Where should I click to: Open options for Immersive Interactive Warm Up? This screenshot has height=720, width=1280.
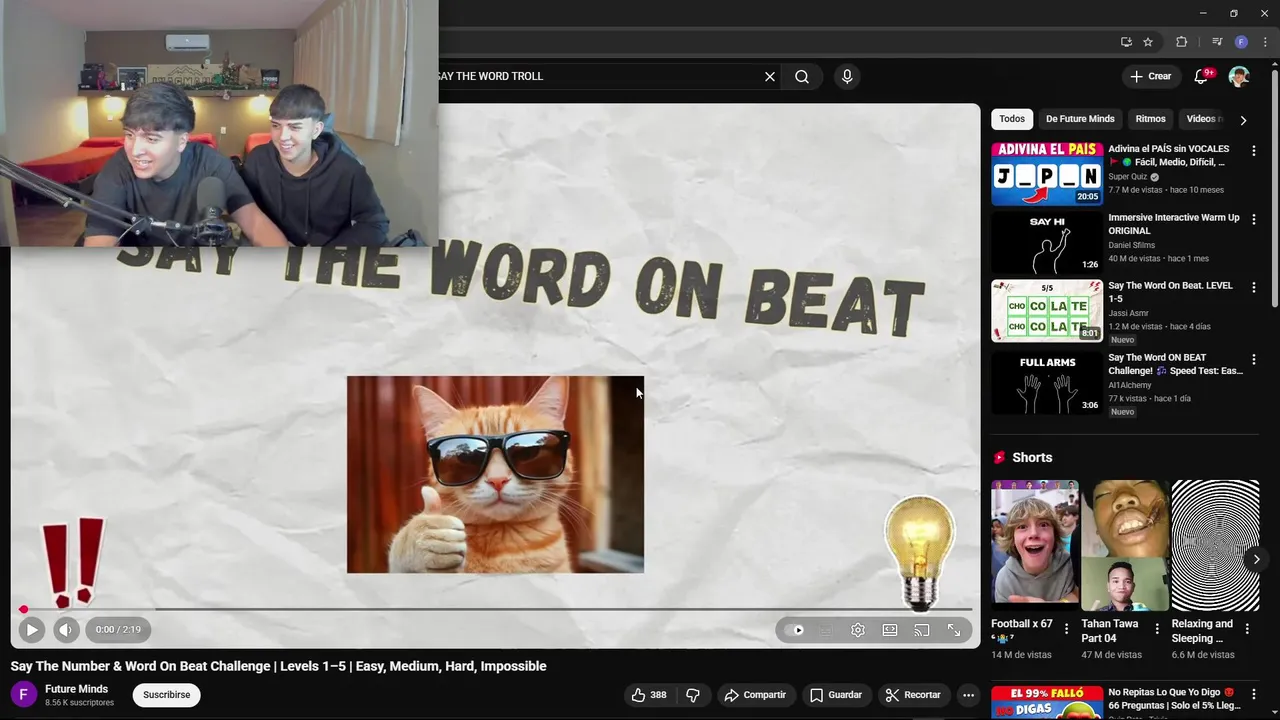[x=1254, y=219]
